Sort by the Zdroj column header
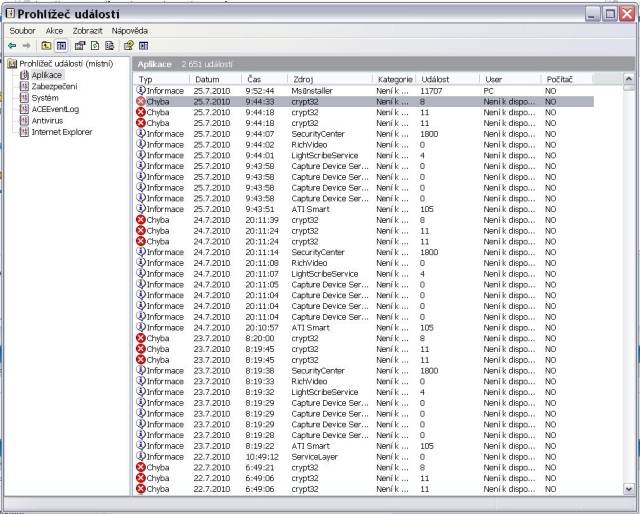Screen dimensions: 640x514 click(x=330, y=79)
